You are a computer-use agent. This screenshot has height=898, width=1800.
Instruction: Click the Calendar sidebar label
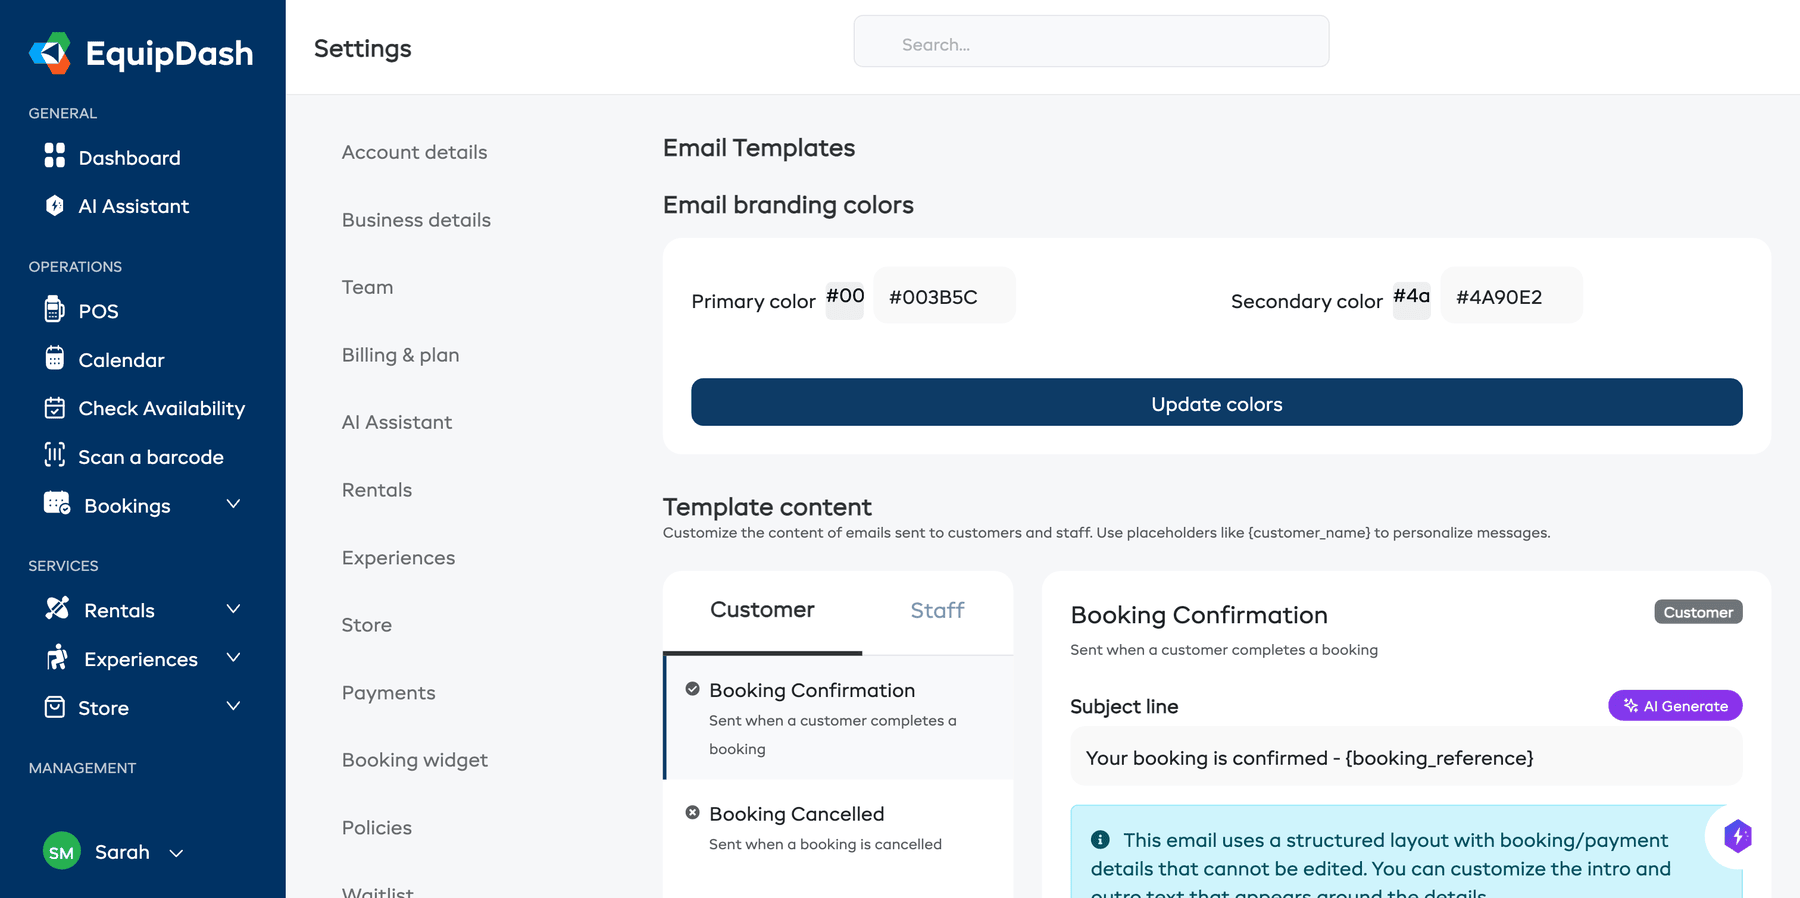click(x=121, y=360)
